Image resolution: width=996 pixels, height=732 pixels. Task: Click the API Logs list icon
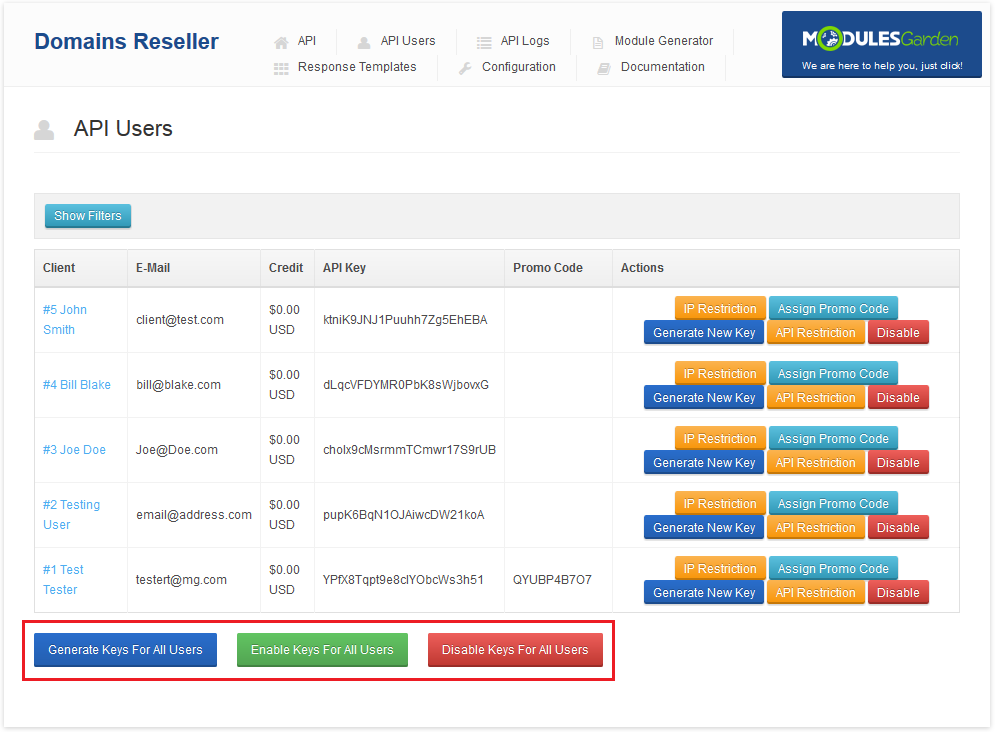(484, 43)
